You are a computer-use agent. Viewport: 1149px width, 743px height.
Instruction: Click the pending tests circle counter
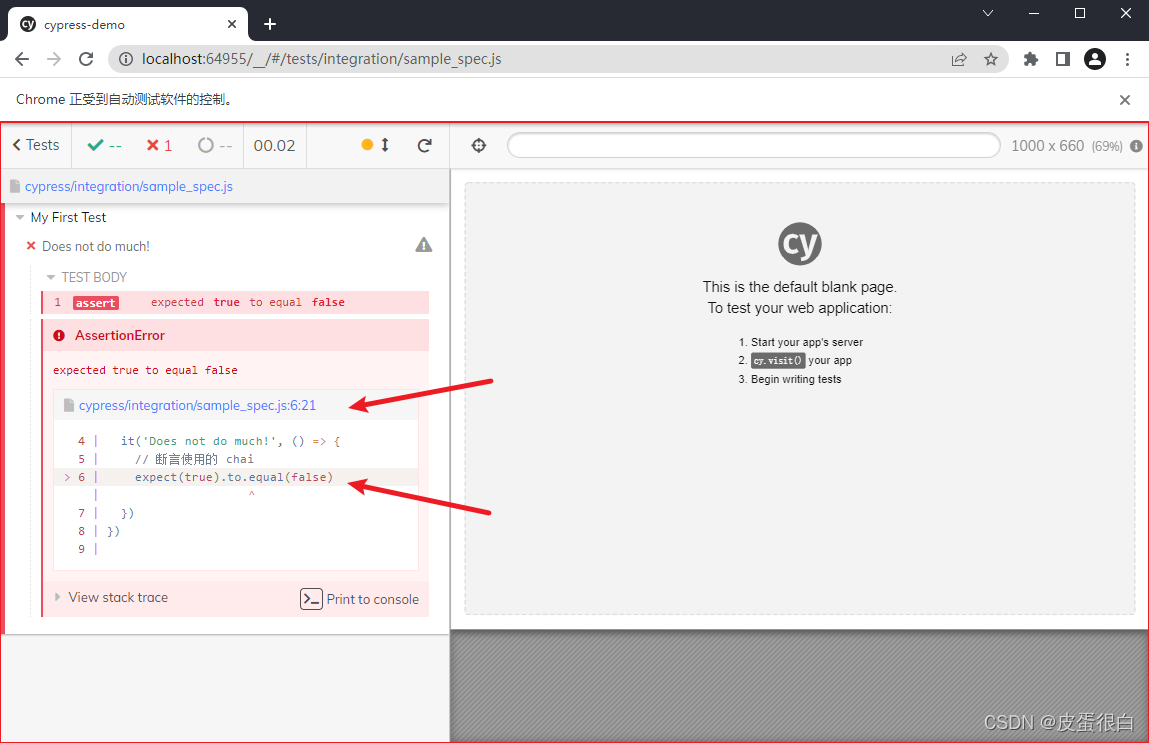(215, 145)
